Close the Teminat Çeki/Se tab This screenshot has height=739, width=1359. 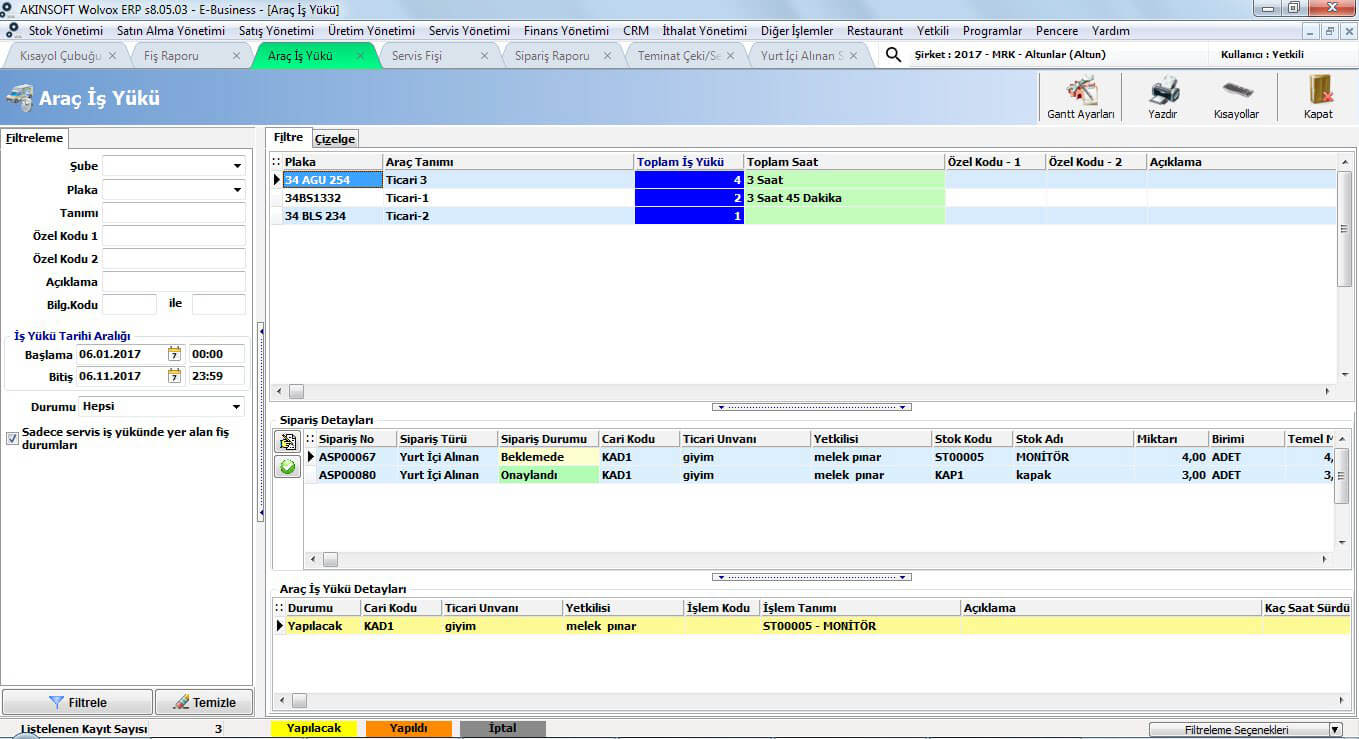coord(731,56)
